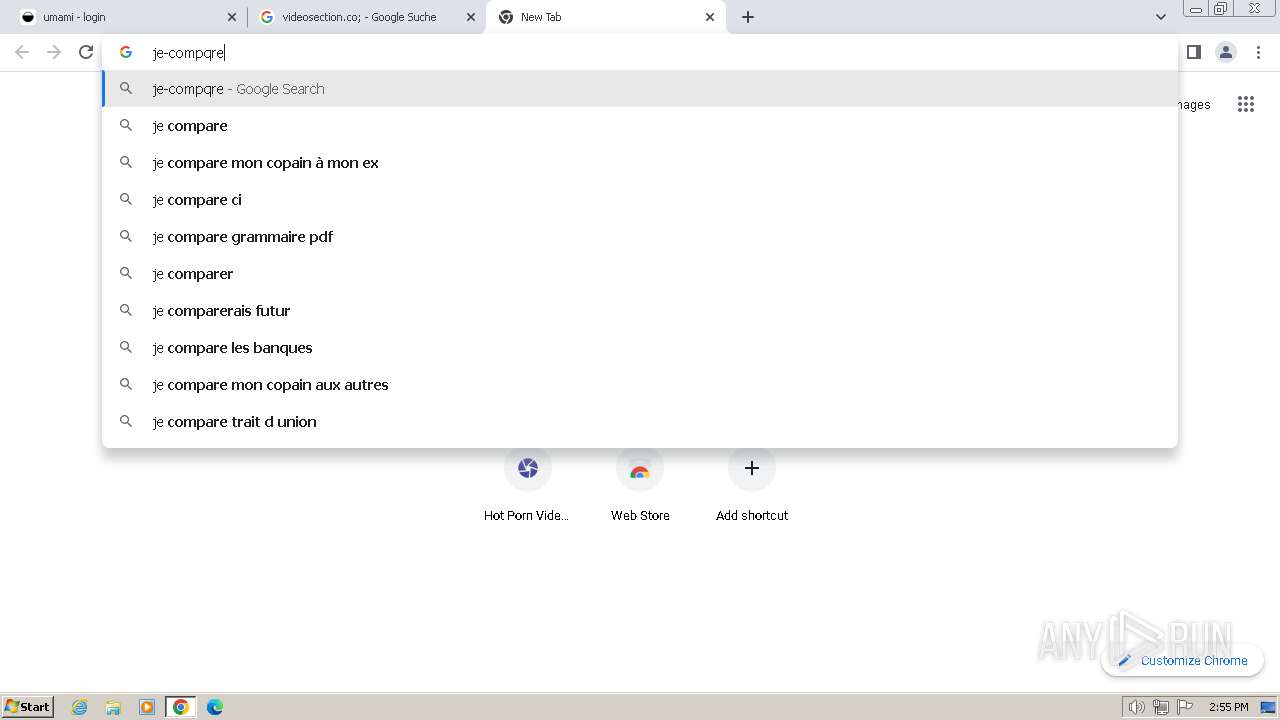This screenshot has height=720, width=1280.
Task: Open the Action Center flag icon
Action: coord(1185,707)
